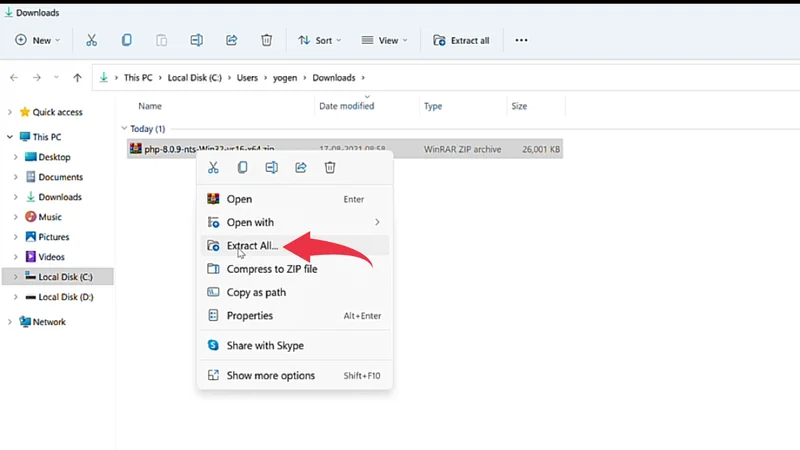Open the Sort dropdown

pyautogui.click(x=319, y=40)
